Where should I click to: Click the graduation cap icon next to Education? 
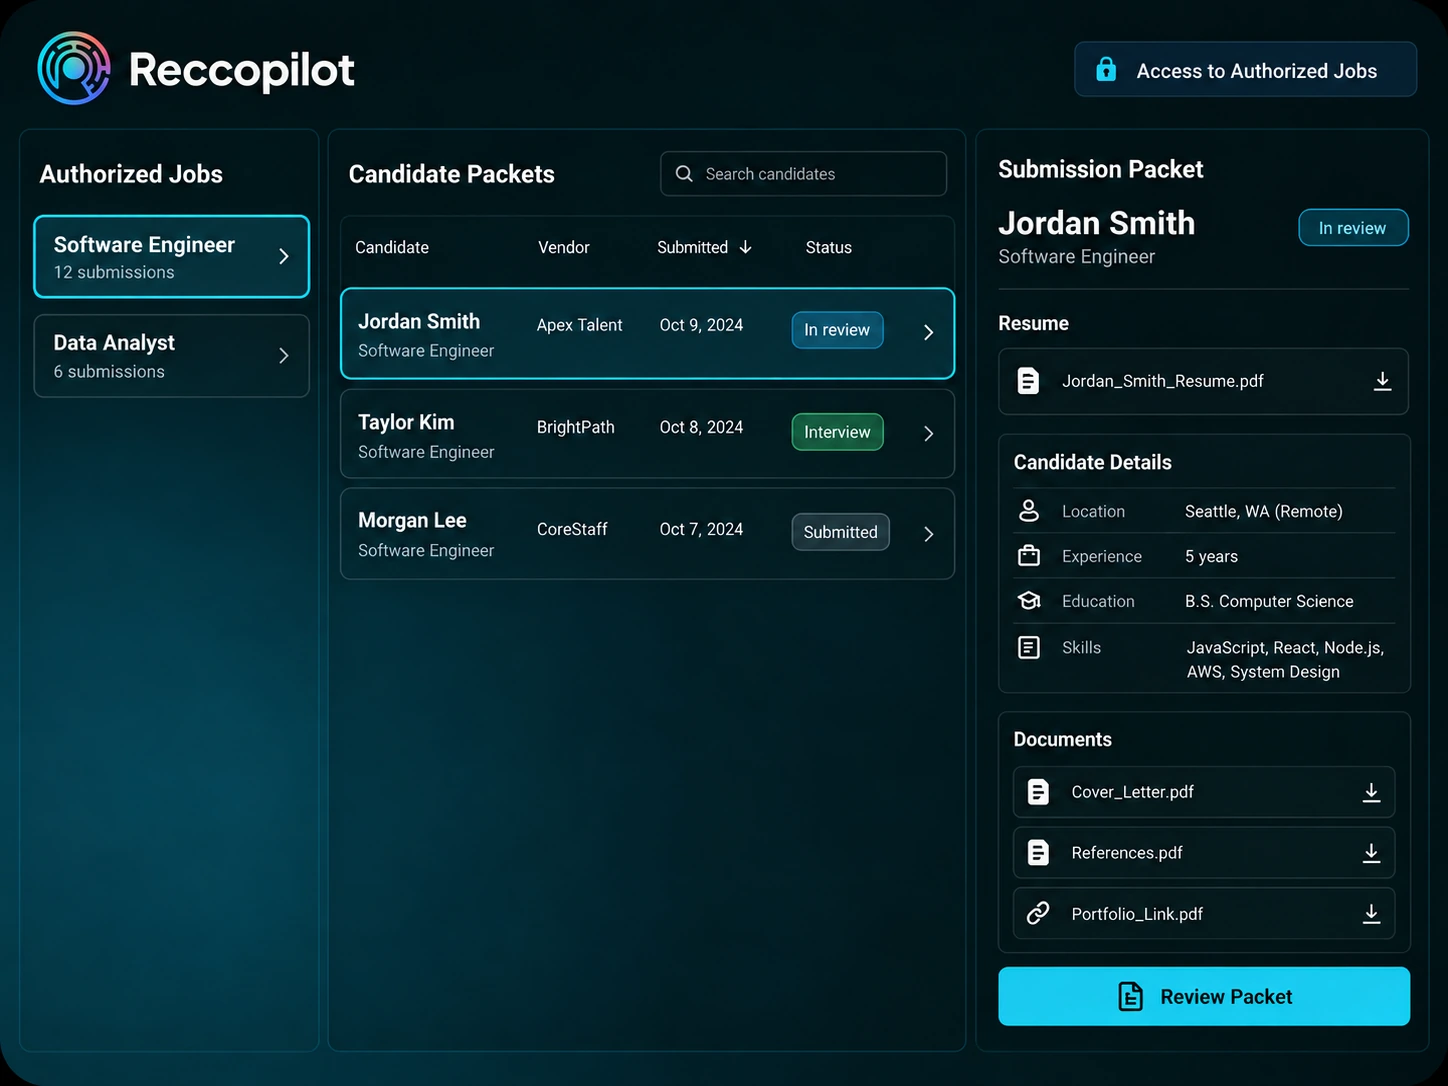[1029, 601]
